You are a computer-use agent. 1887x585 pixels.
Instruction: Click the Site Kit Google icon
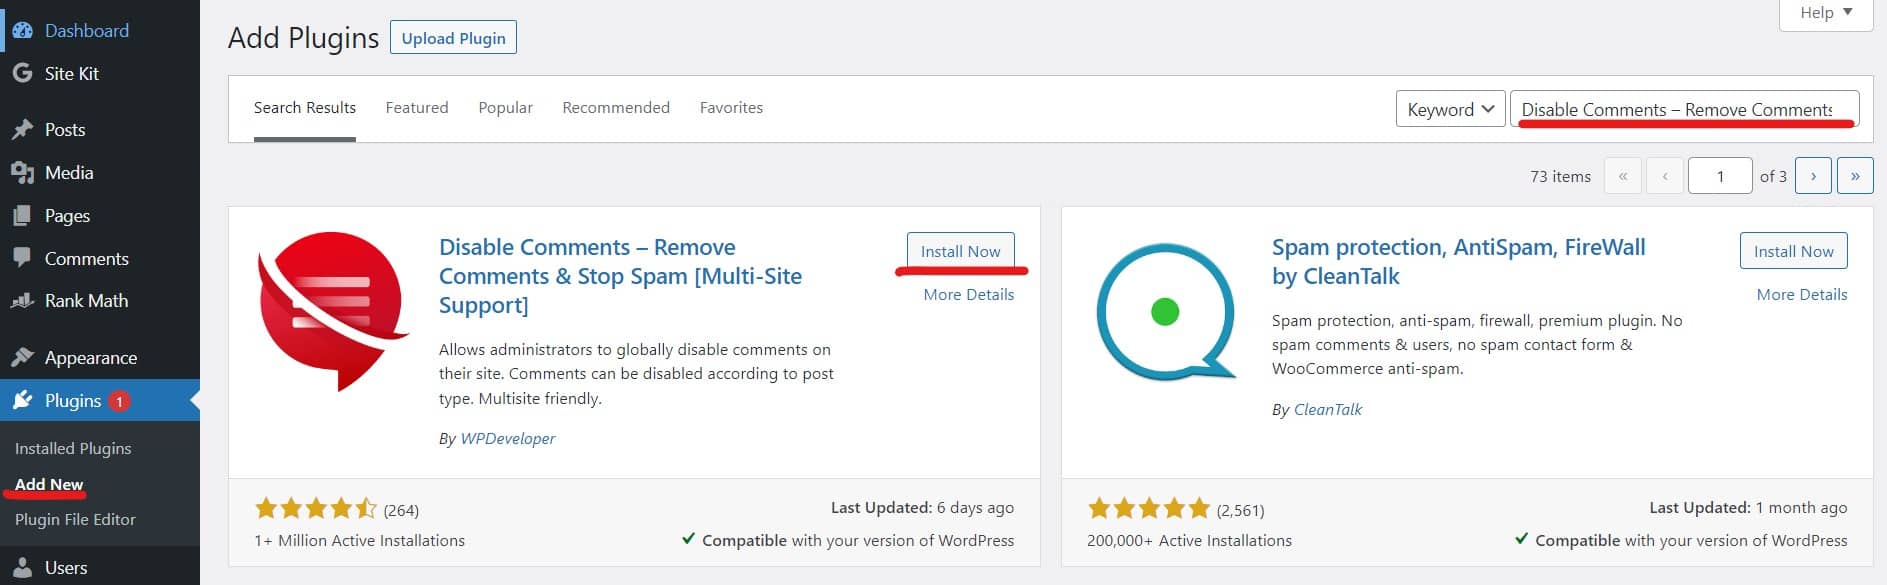(x=22, y=74)
